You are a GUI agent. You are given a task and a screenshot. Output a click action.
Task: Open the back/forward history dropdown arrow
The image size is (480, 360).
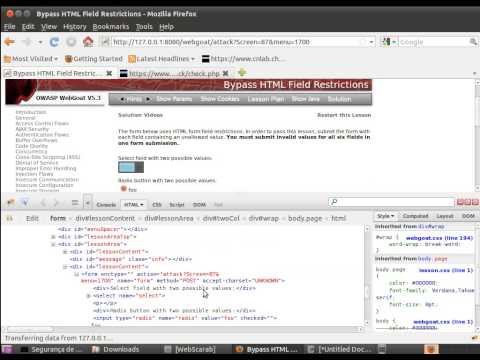click(40, 42)
